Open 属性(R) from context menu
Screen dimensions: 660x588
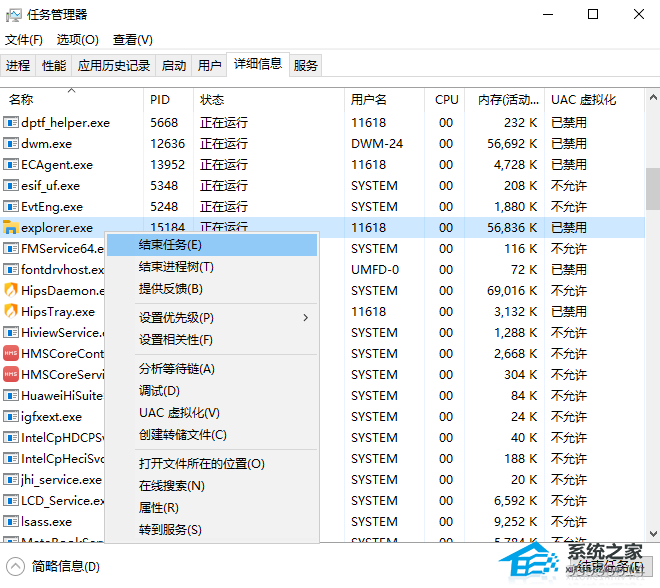pos(212,508)
